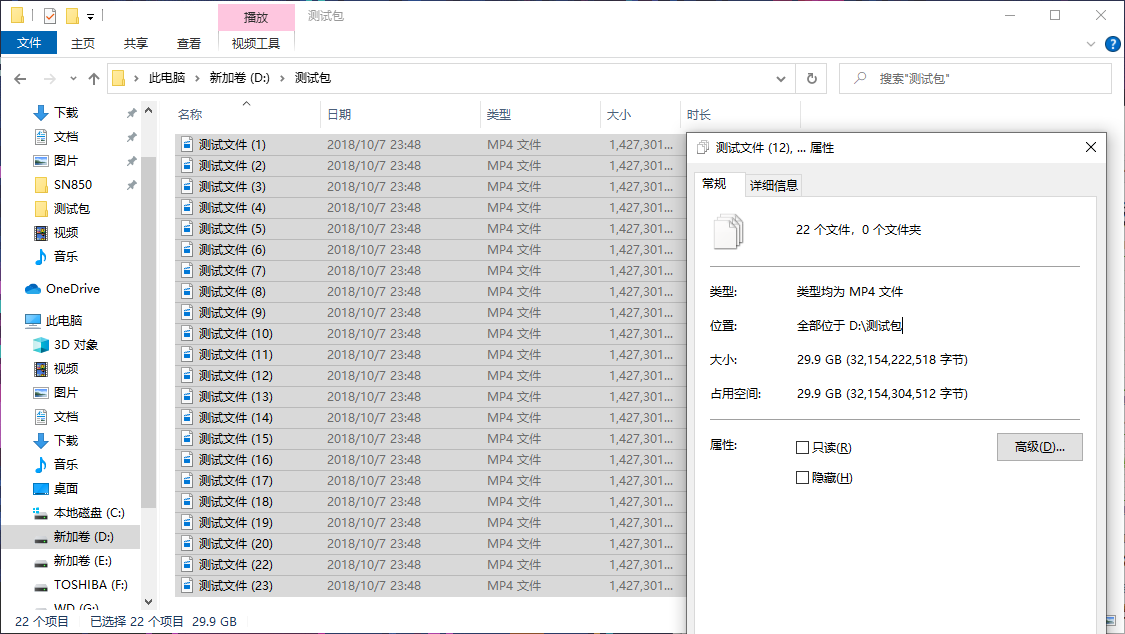This screenshot has width=1125, height=634.
Task: Click the 搜索"测试包" search box
Action: (x=975, y=79)
